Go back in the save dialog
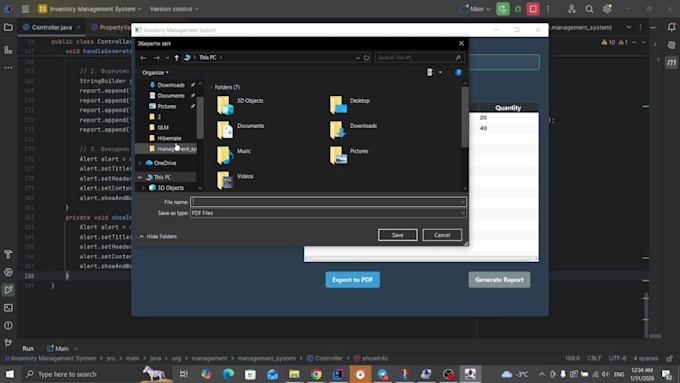This screenshot has height=383, width=680. tap(143, 58)
